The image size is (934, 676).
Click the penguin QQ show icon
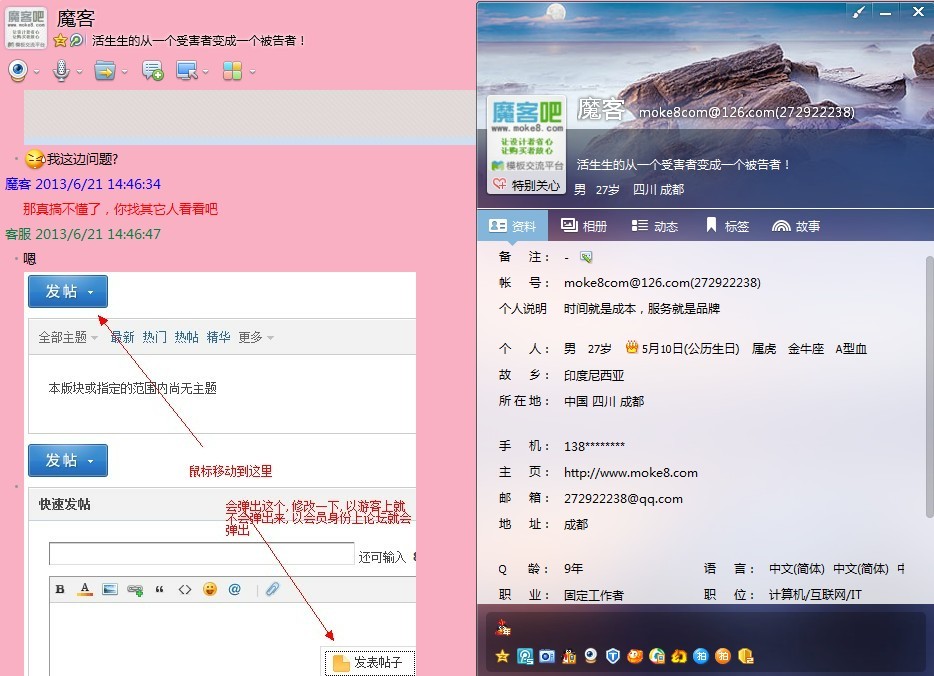pyautogui.click(x=569, y=656)
